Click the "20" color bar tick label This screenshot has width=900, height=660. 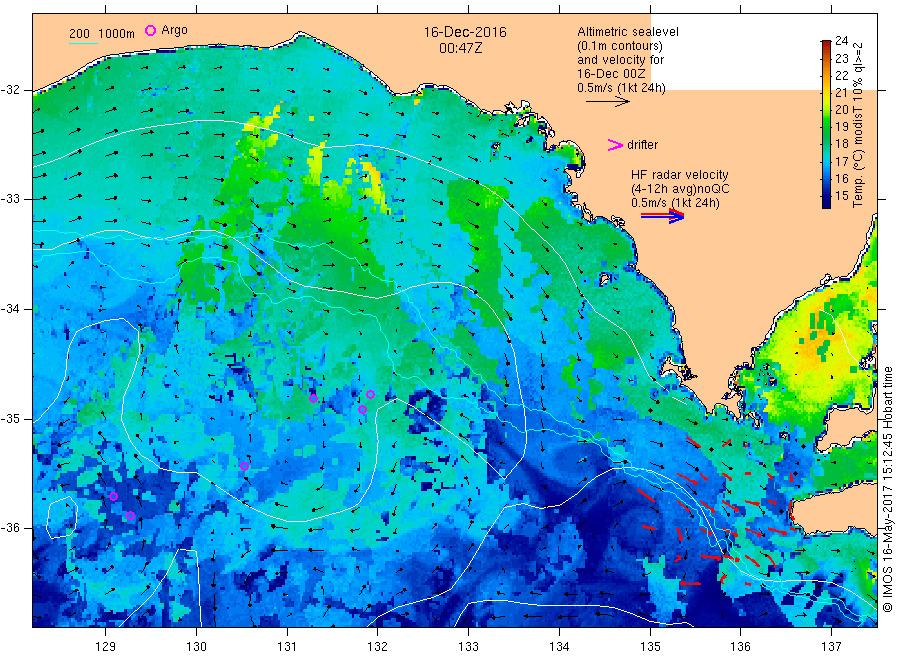(841, 109)
